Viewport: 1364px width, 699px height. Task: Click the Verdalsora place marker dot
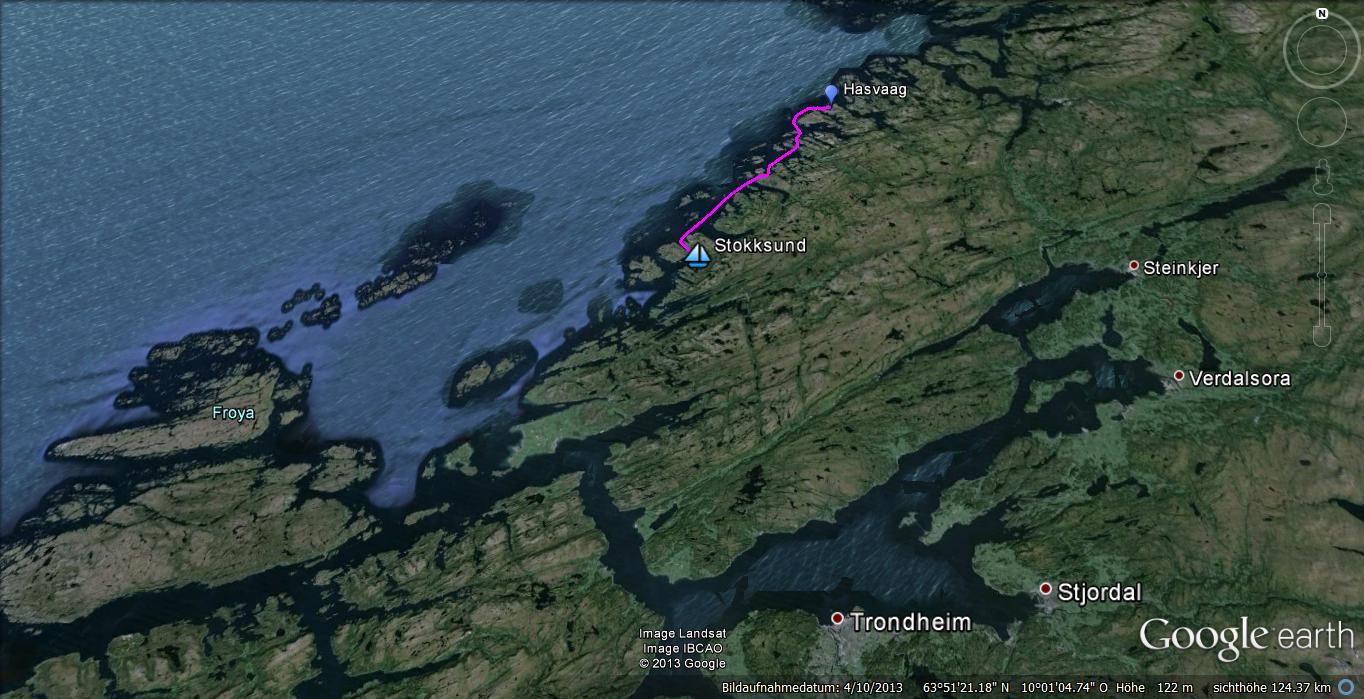click(1179, 376)
